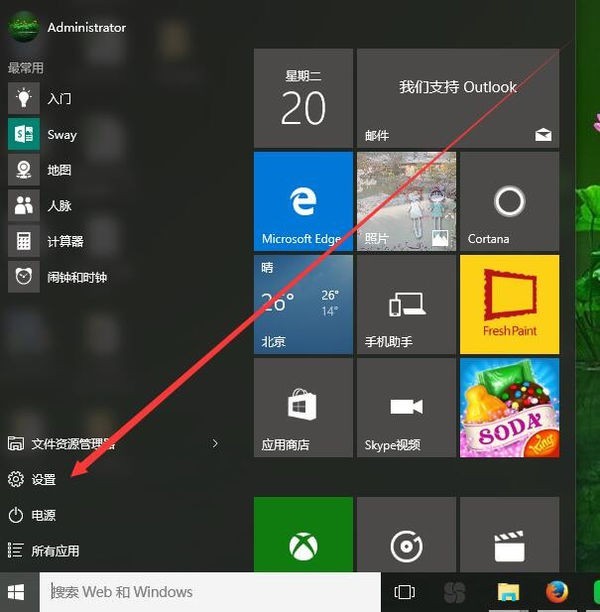600x612 pixels.
Task: Click the 电源 power icon
Action: click(16, 515)
